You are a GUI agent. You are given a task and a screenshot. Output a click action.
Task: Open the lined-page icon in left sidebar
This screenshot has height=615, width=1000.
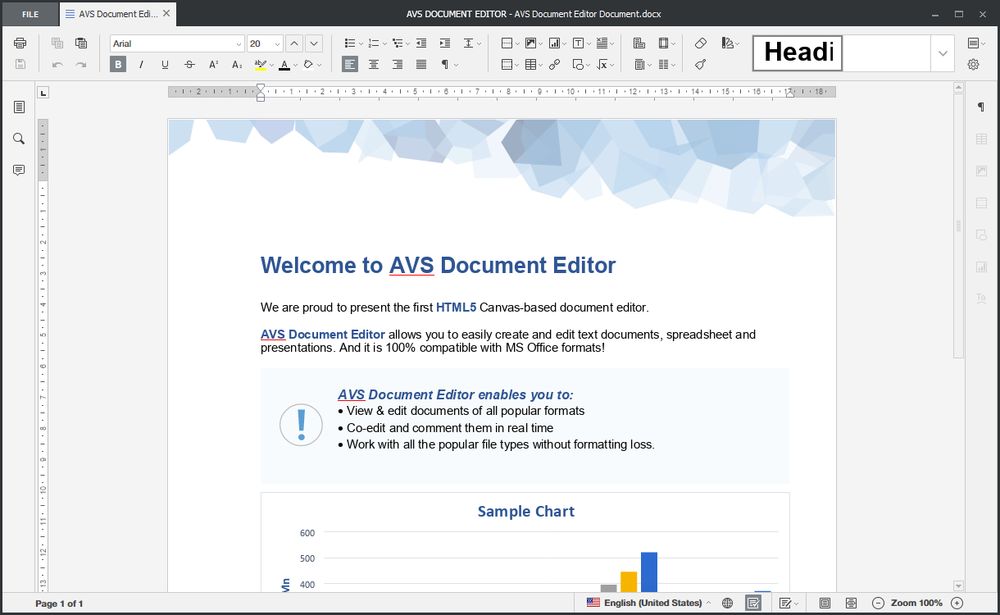[x=19, y=107]
